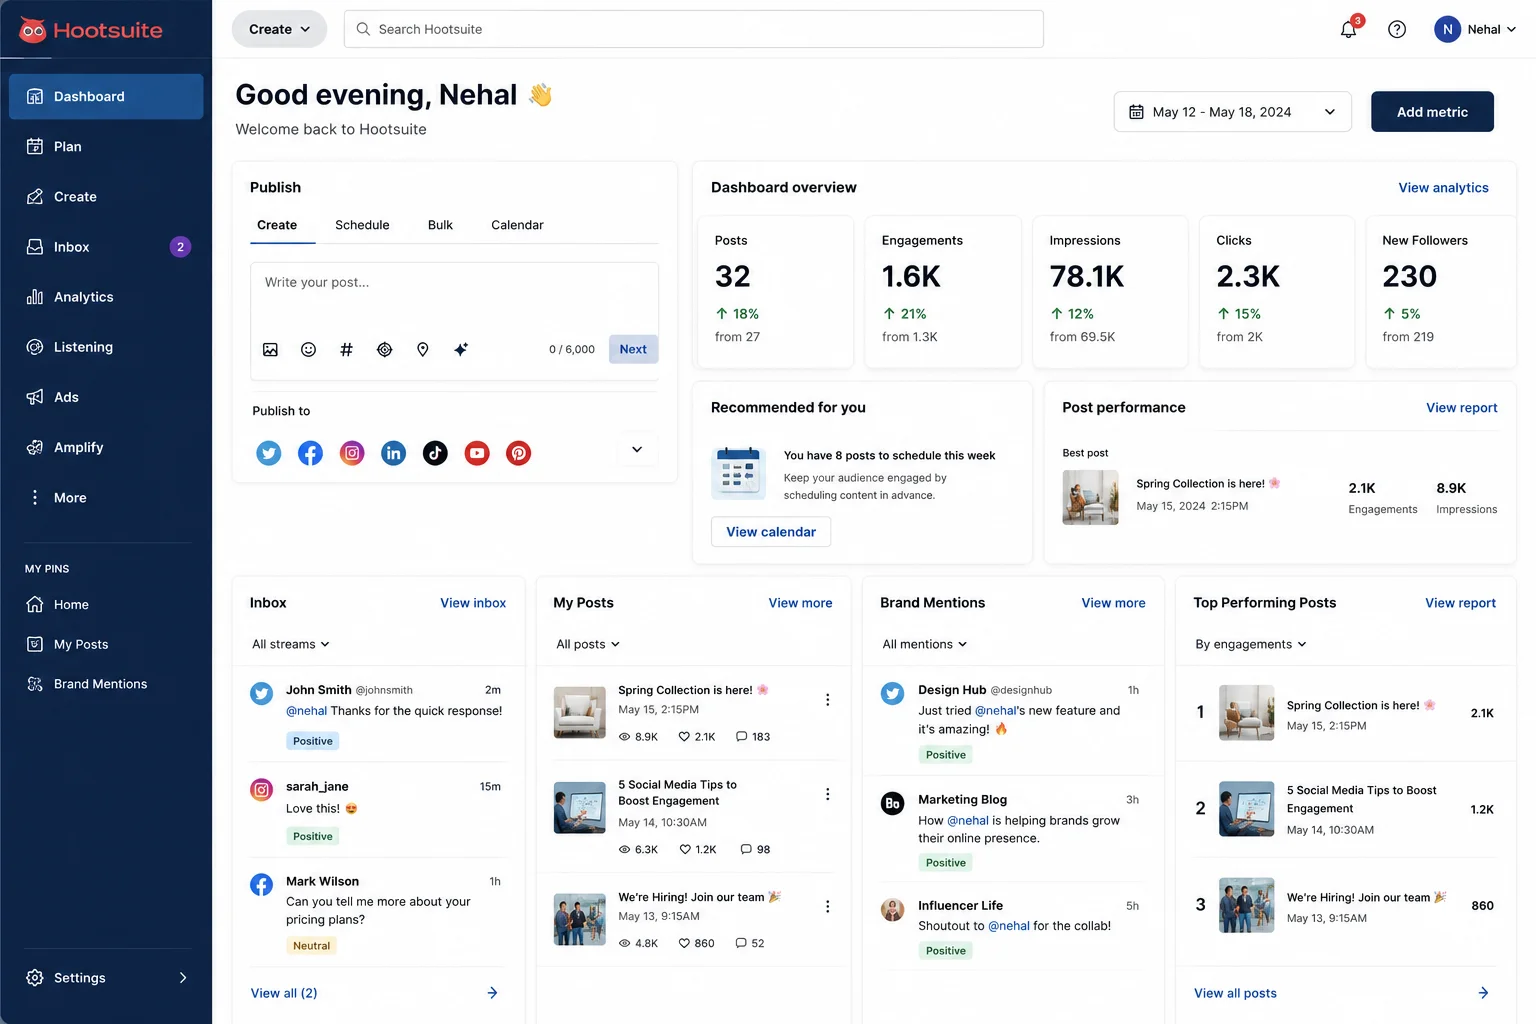
Task: Switch to the Schedule tab
Action: (362, 225)
